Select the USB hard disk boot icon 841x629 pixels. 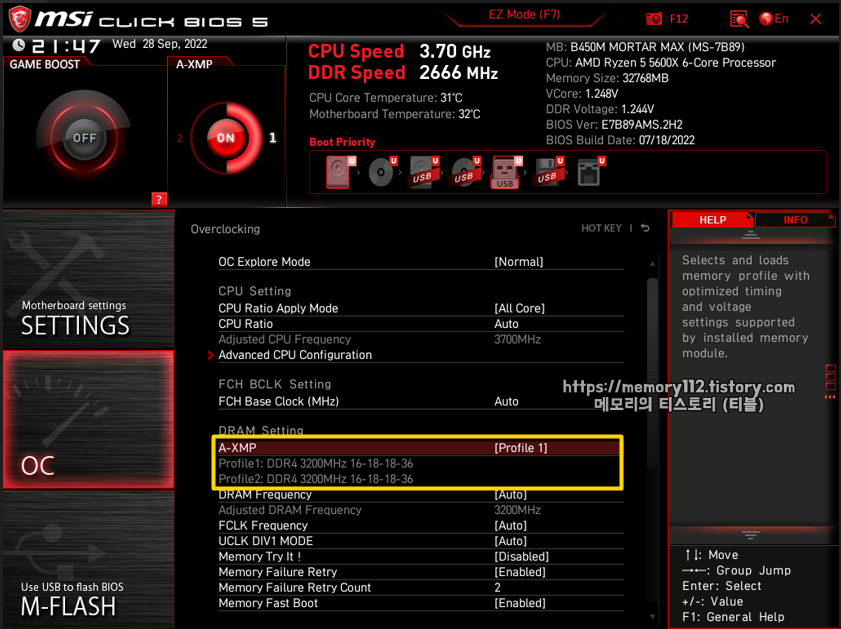click(x=423, y=172)
